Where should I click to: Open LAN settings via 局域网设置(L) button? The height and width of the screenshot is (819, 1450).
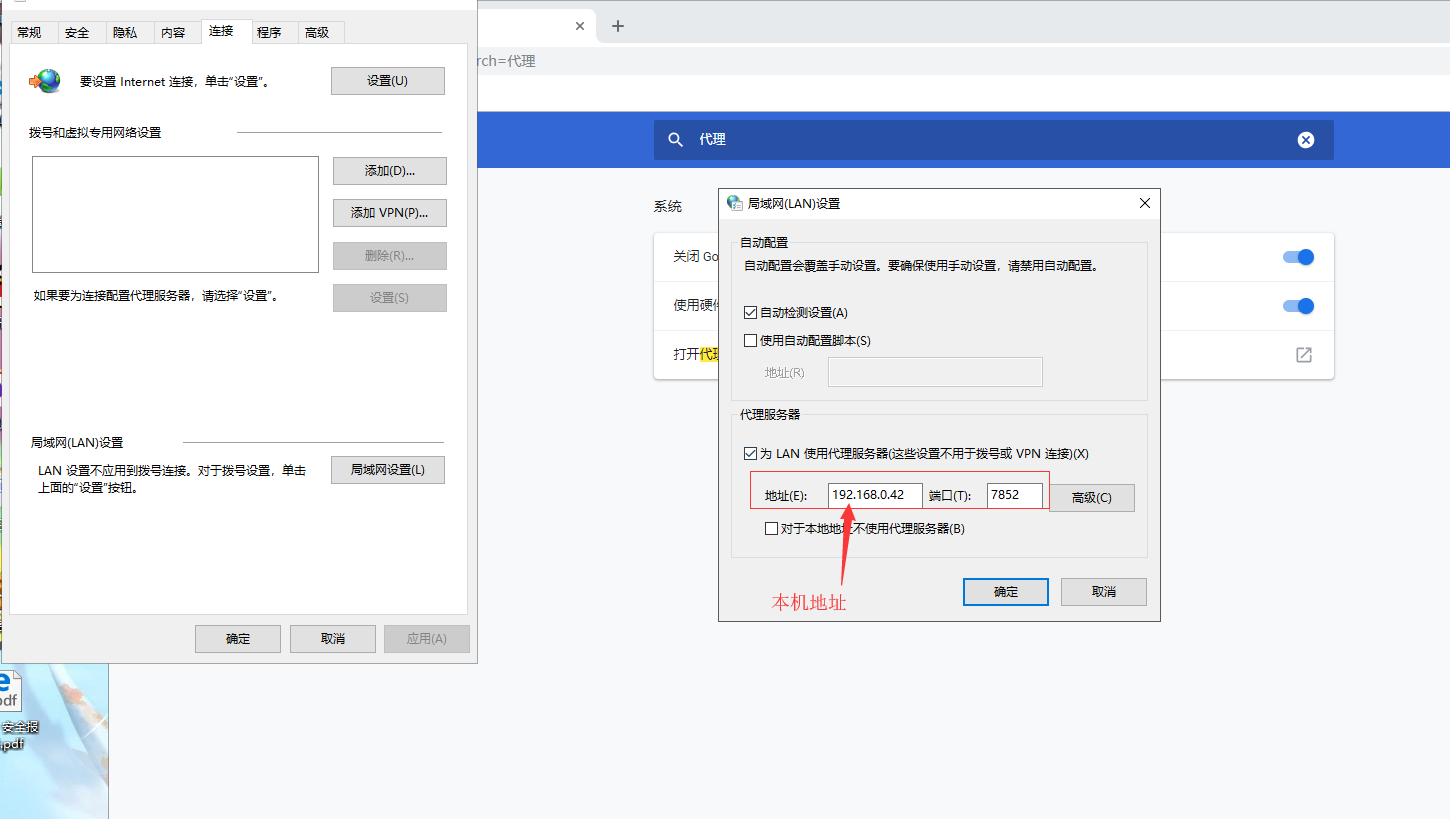[387, 469]
